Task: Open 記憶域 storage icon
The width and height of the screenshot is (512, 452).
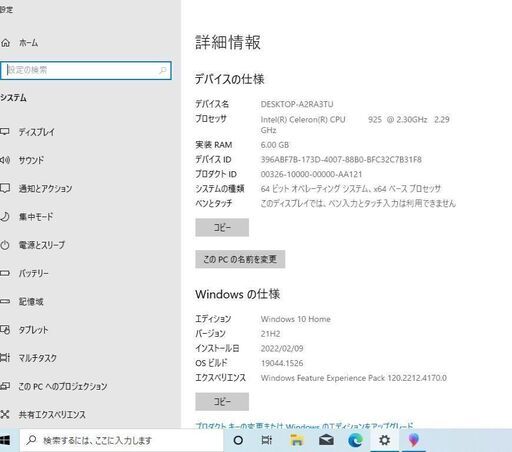Action: point(5,301)
